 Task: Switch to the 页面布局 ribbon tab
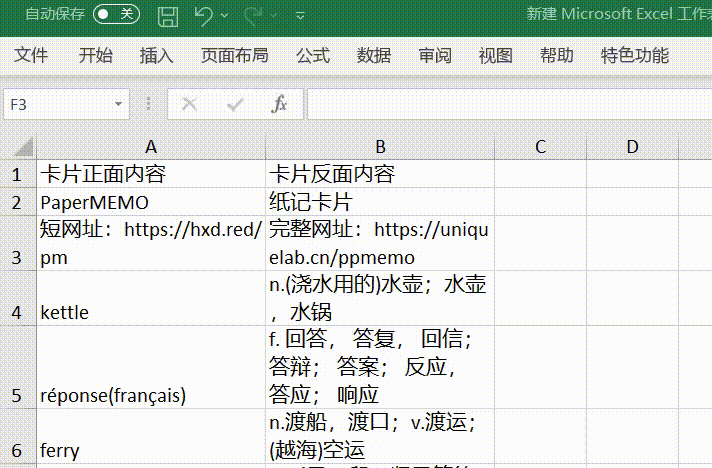pyautogui.click(x=235, y=55)
